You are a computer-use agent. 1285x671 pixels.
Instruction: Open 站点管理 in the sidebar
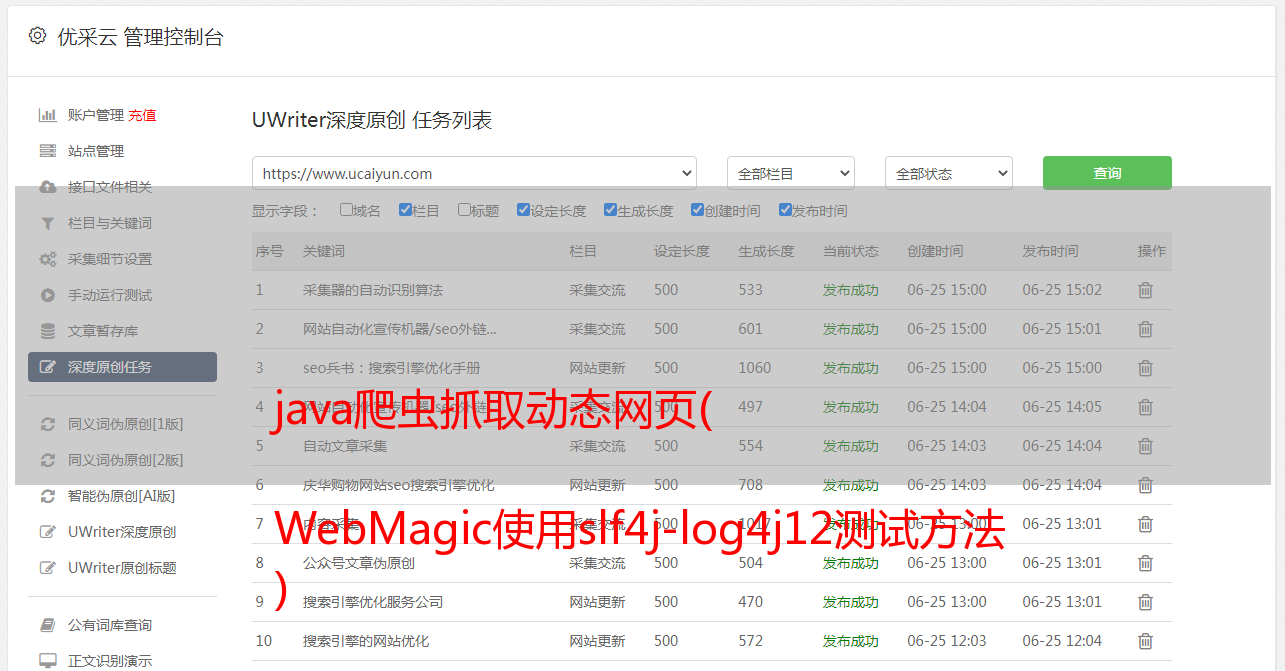tap(96, 151)
